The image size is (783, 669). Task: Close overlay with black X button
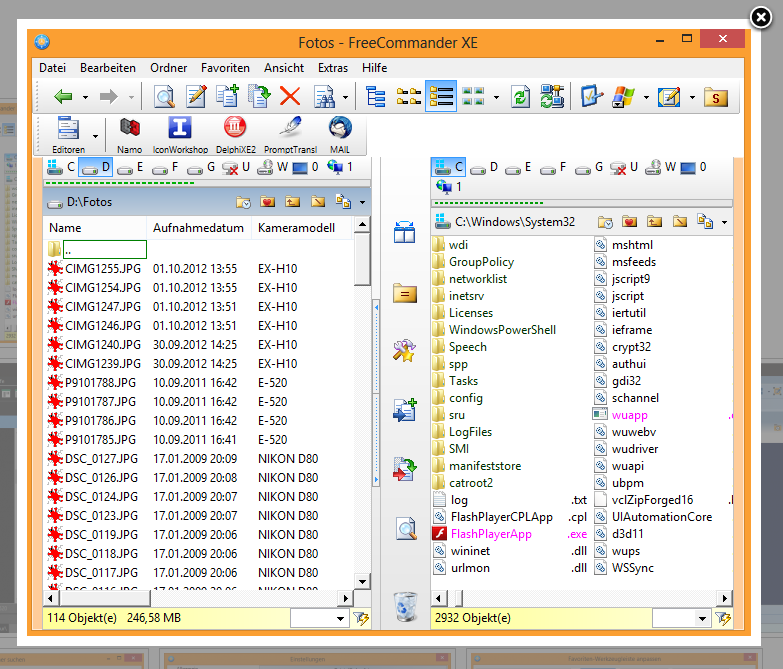pos(761,18)
